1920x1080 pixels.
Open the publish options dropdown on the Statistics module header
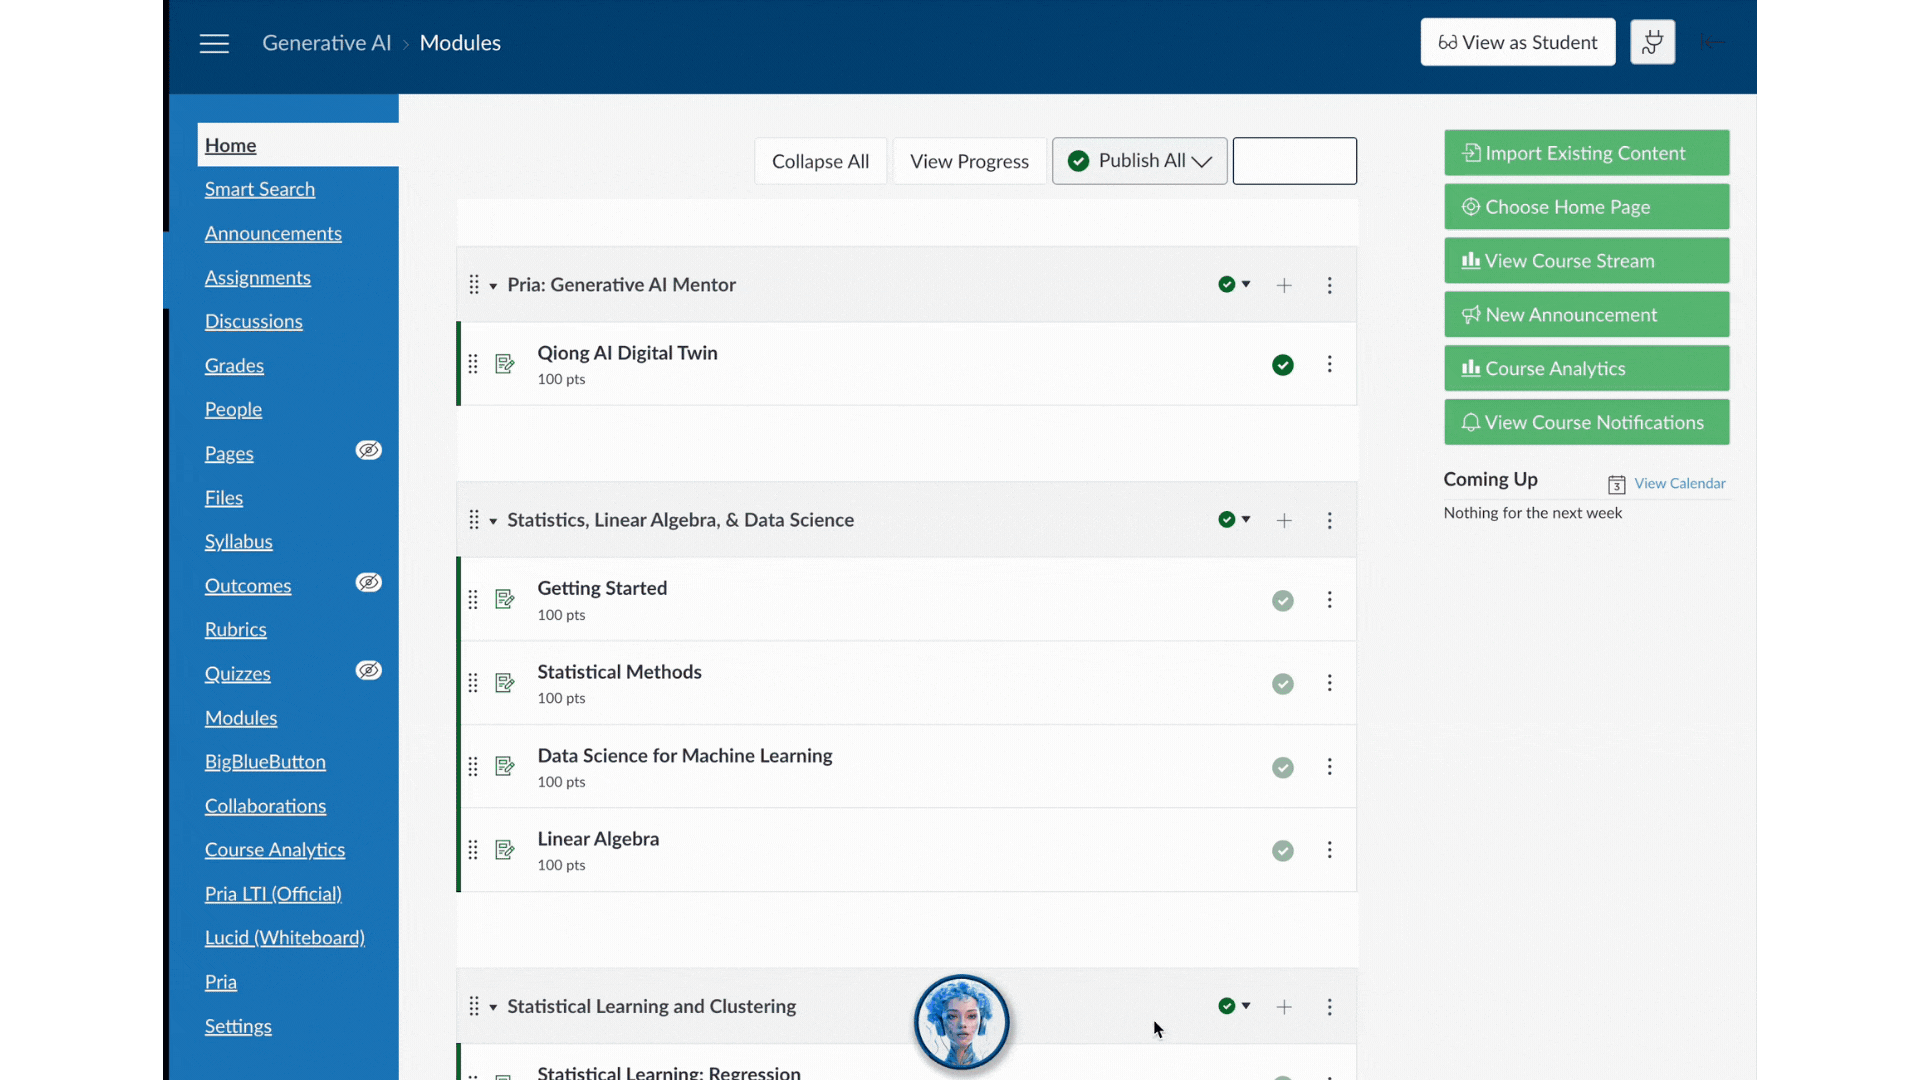coord(1247,519)
